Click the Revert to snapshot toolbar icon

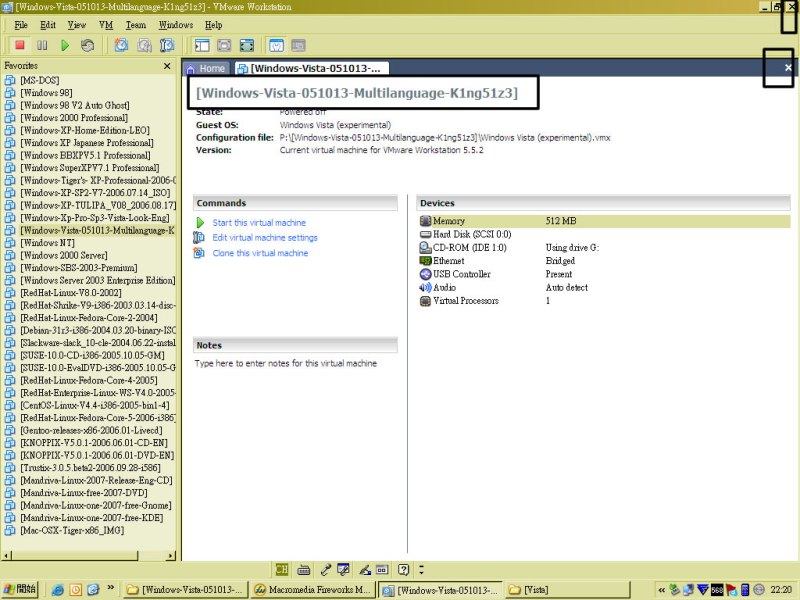pyautogui.click(x=144, y=45)
